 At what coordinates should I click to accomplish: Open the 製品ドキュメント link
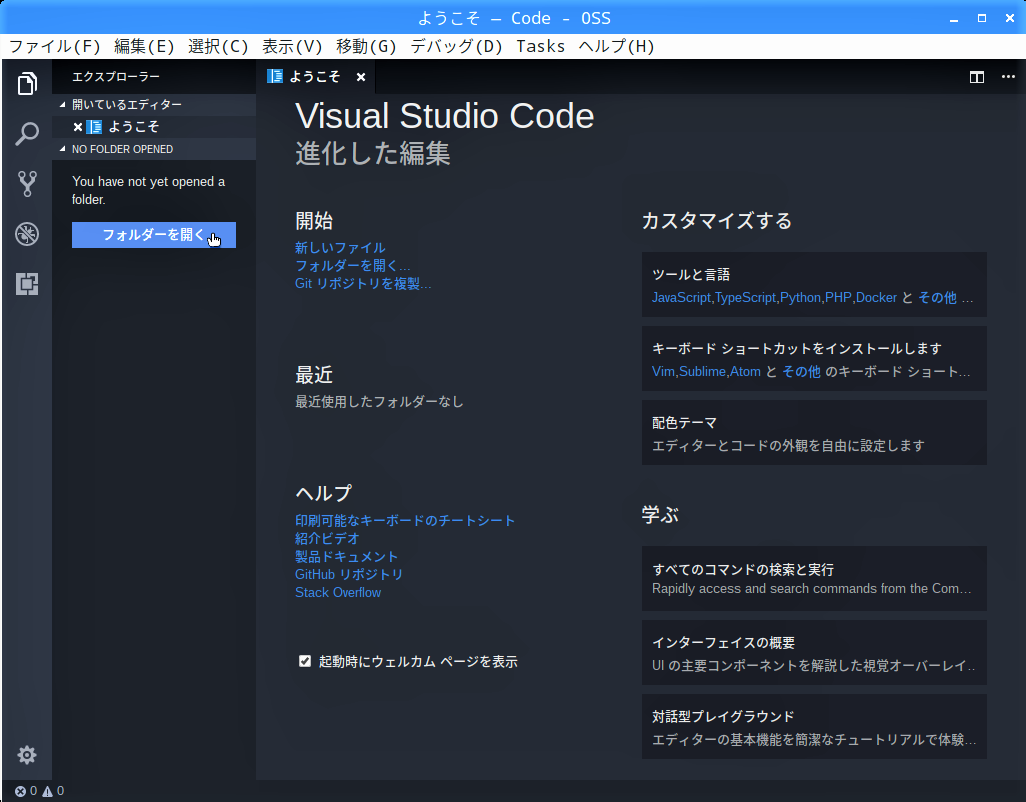coord(346,557)
